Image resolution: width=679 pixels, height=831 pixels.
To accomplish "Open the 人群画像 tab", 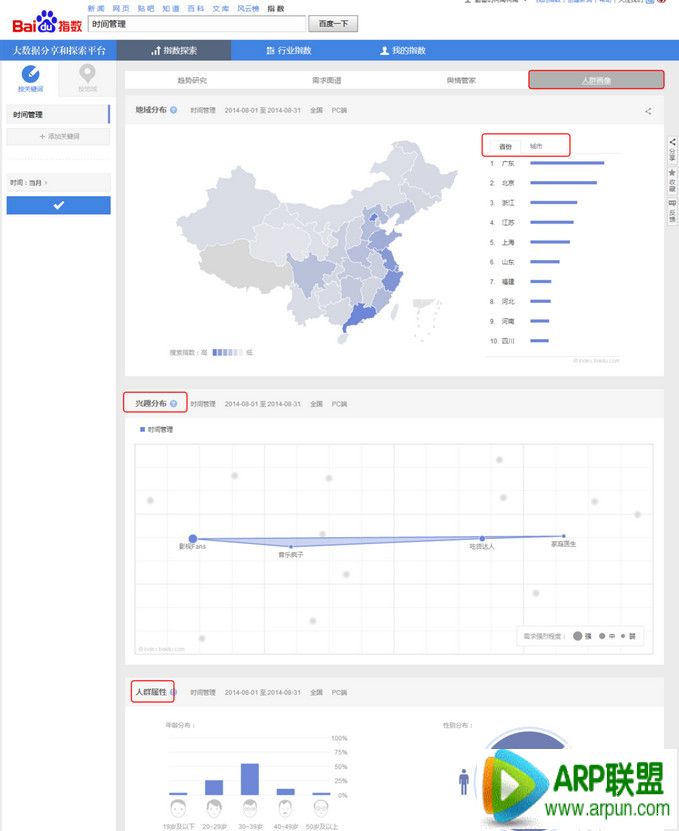I will (596, 80).
